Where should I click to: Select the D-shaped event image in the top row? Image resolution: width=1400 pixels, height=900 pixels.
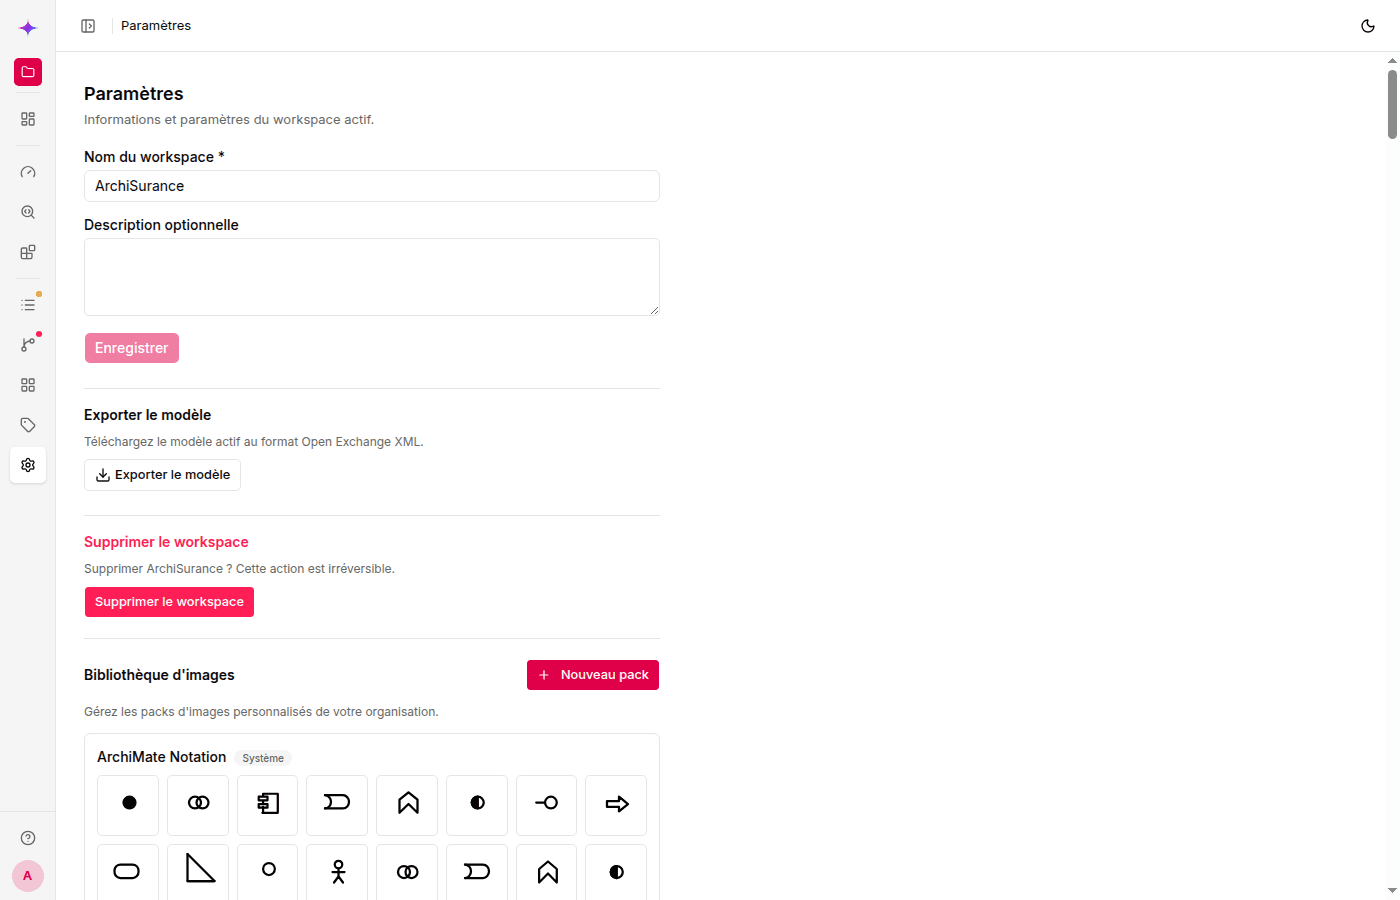coord(337,805)
